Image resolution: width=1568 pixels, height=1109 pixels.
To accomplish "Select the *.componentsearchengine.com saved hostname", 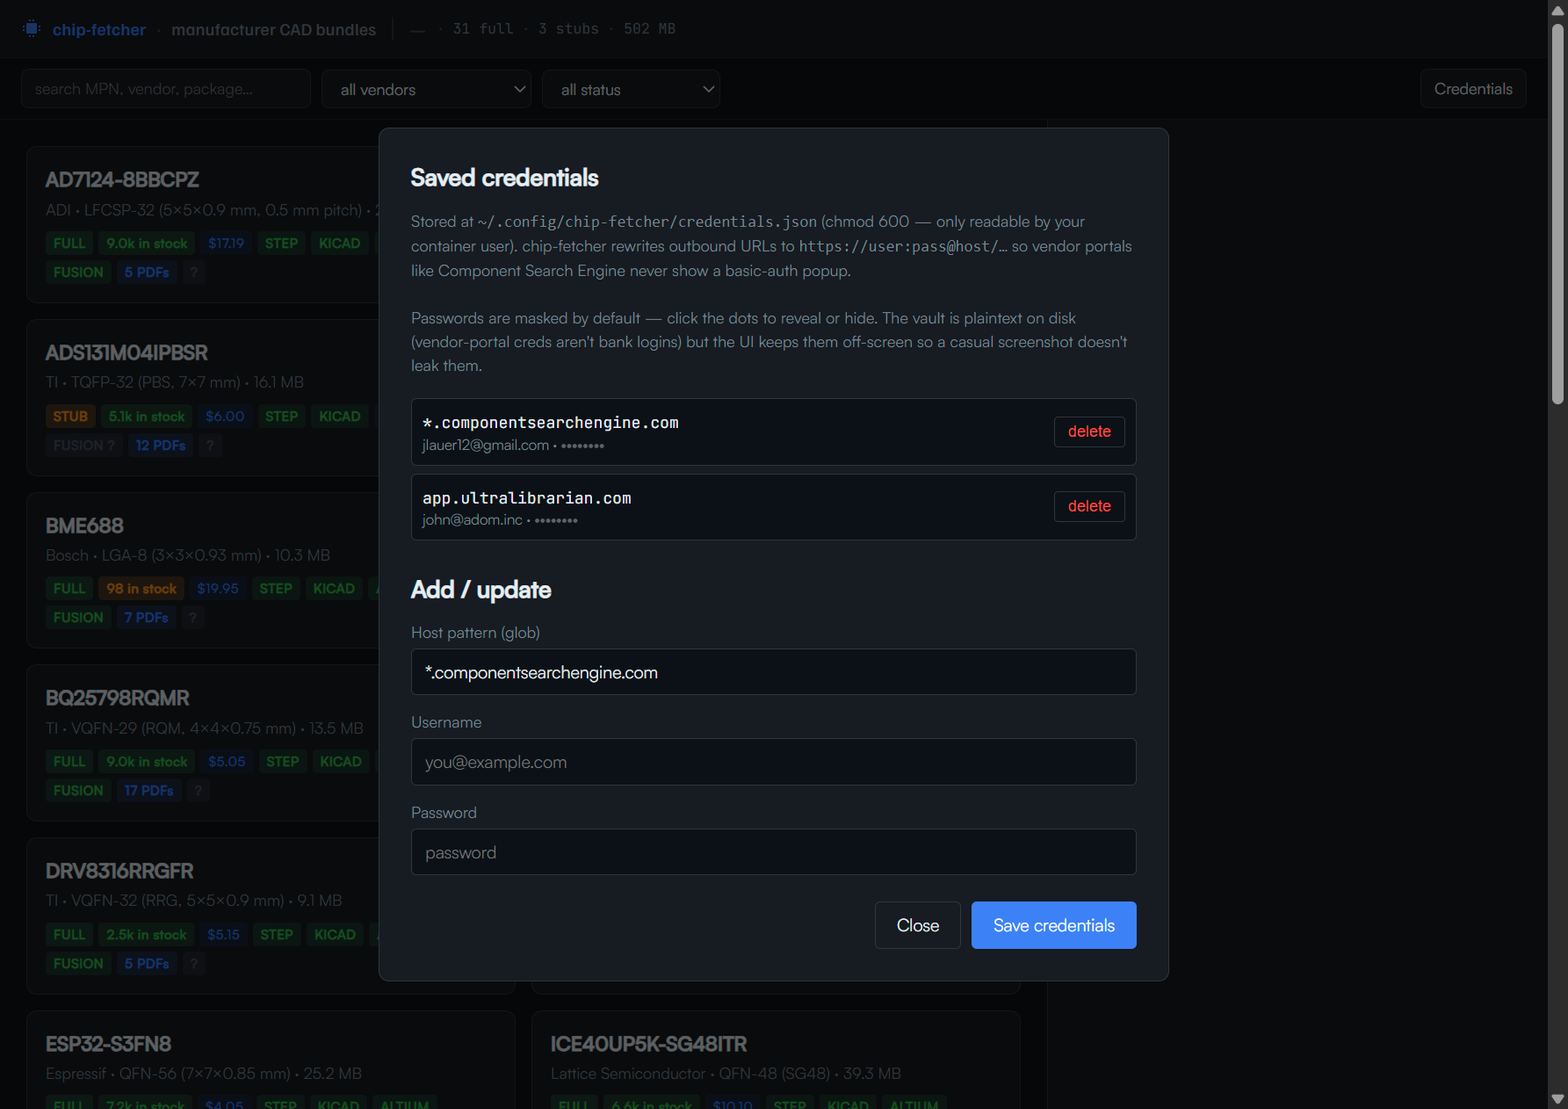I will (x=550, y=423).
